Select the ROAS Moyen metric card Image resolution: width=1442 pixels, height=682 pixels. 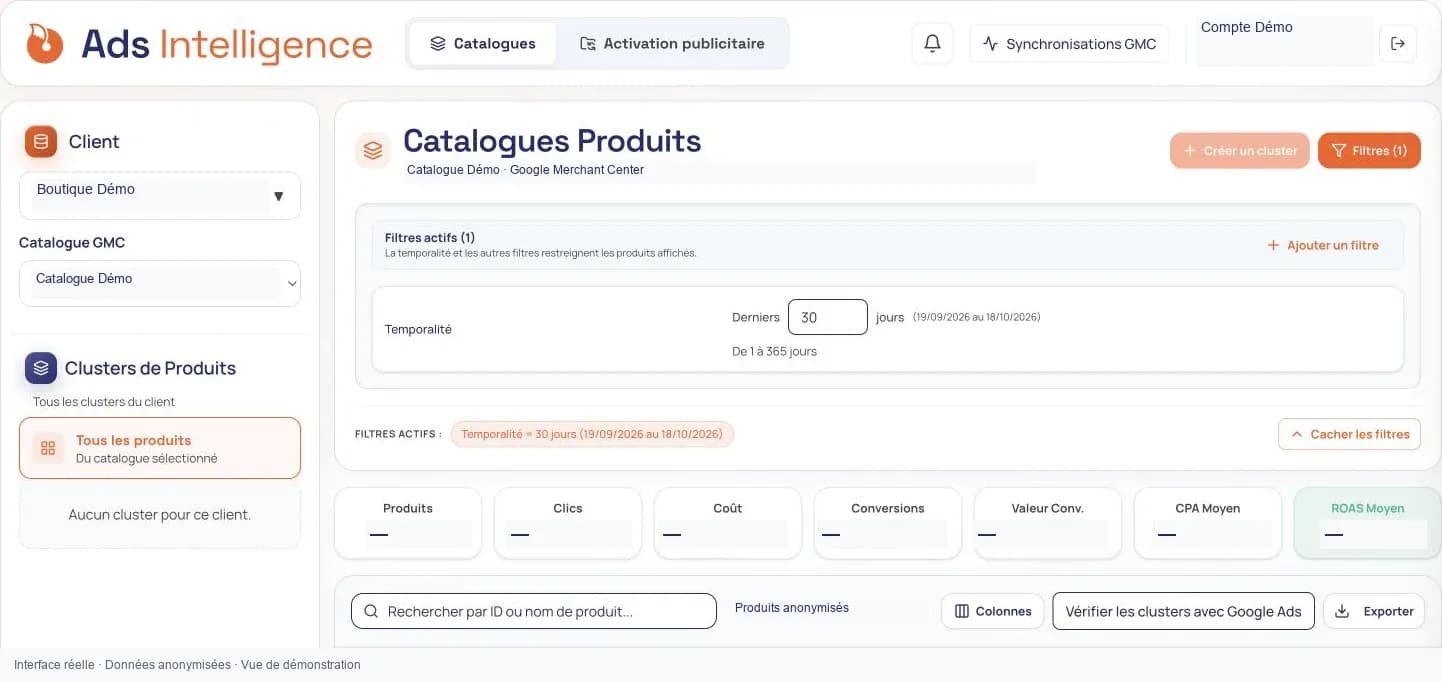1367,523
